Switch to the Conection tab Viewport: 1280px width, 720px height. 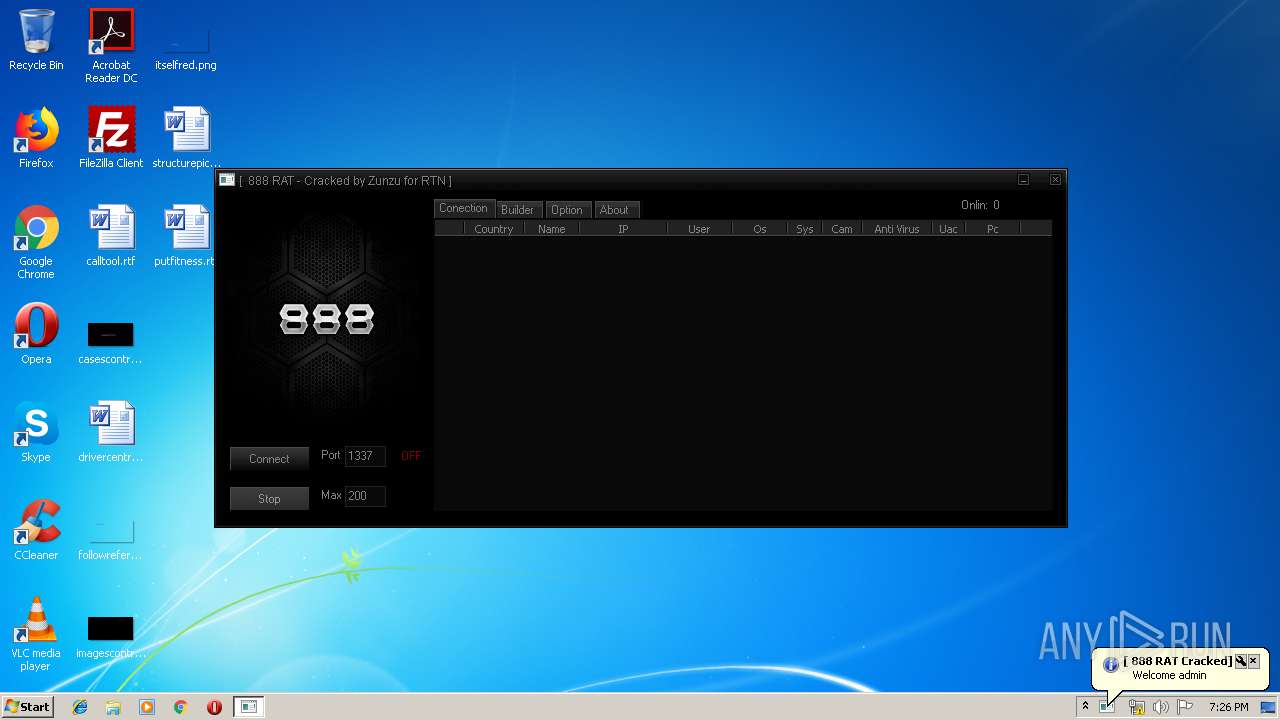pos(464,208)
